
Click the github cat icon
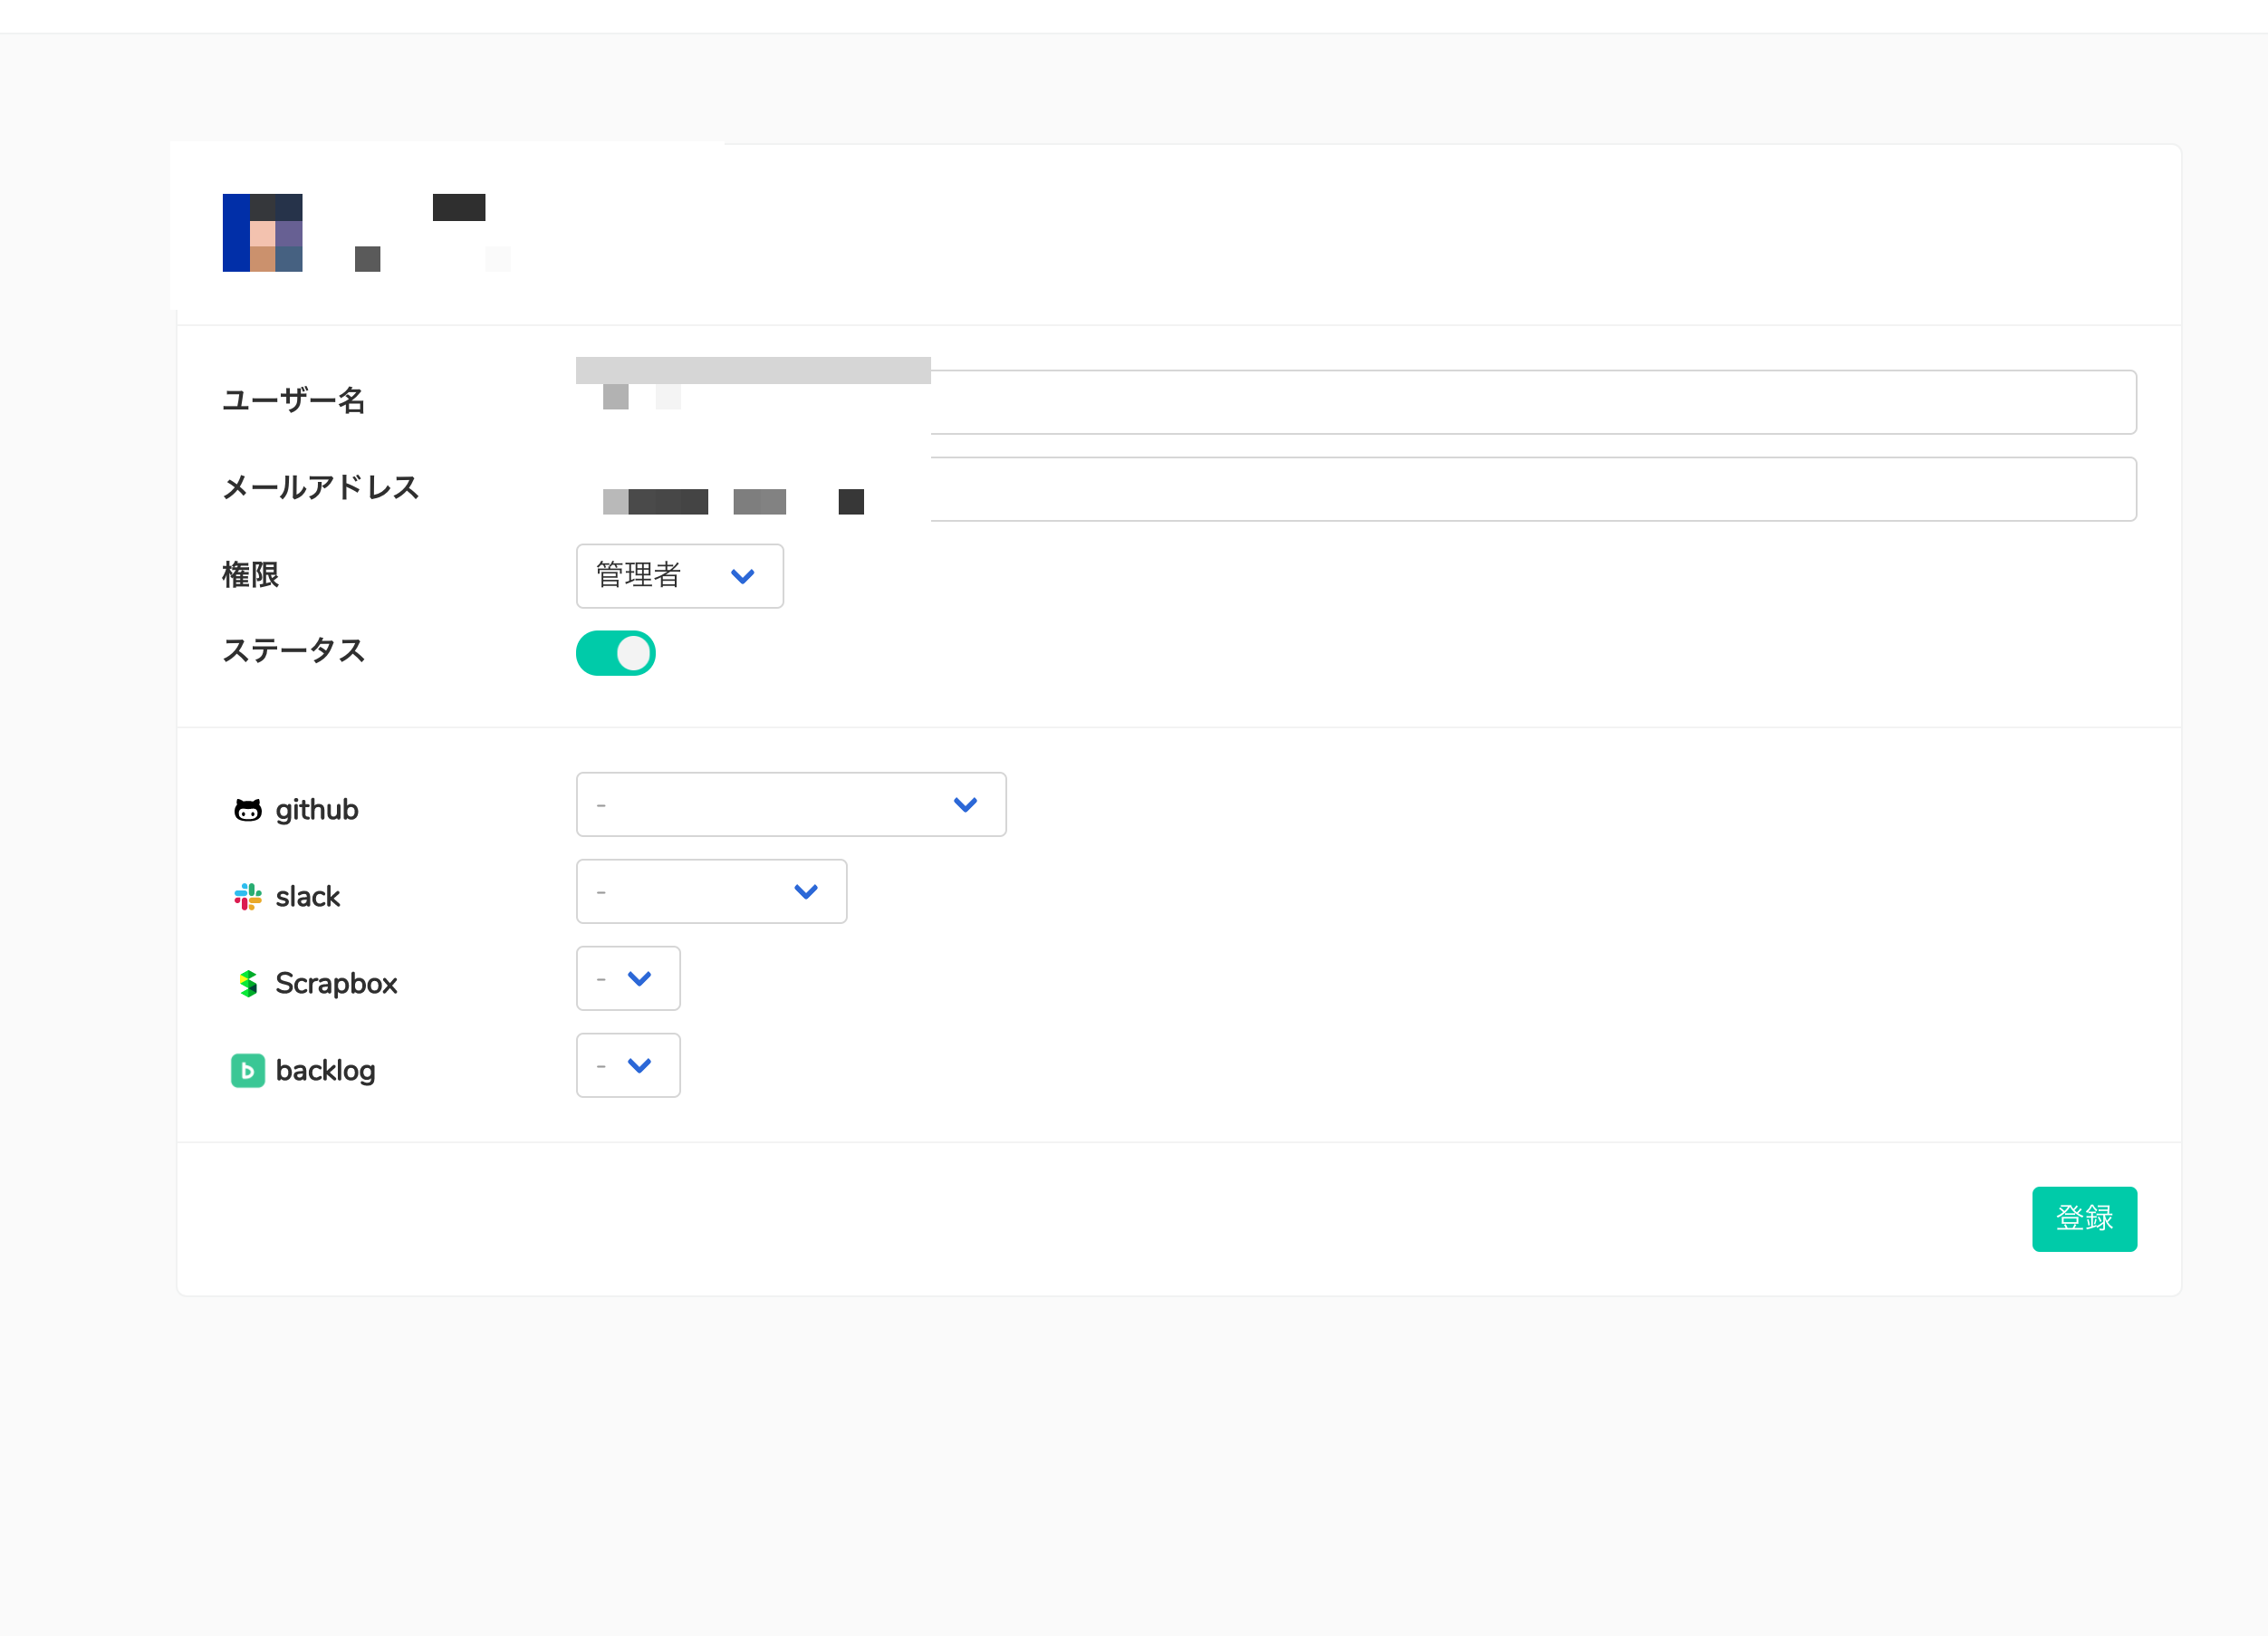pyautogui.click(x=248, y=810)
